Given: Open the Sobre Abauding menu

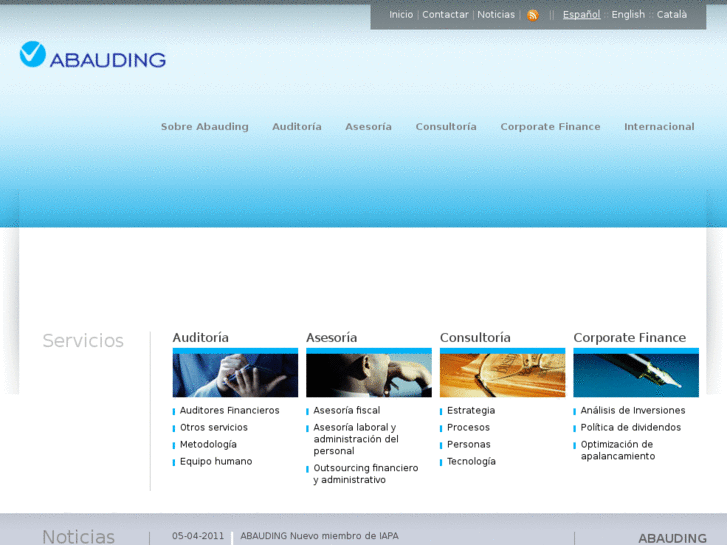Looking at the screenshot, I should (204, 127).
